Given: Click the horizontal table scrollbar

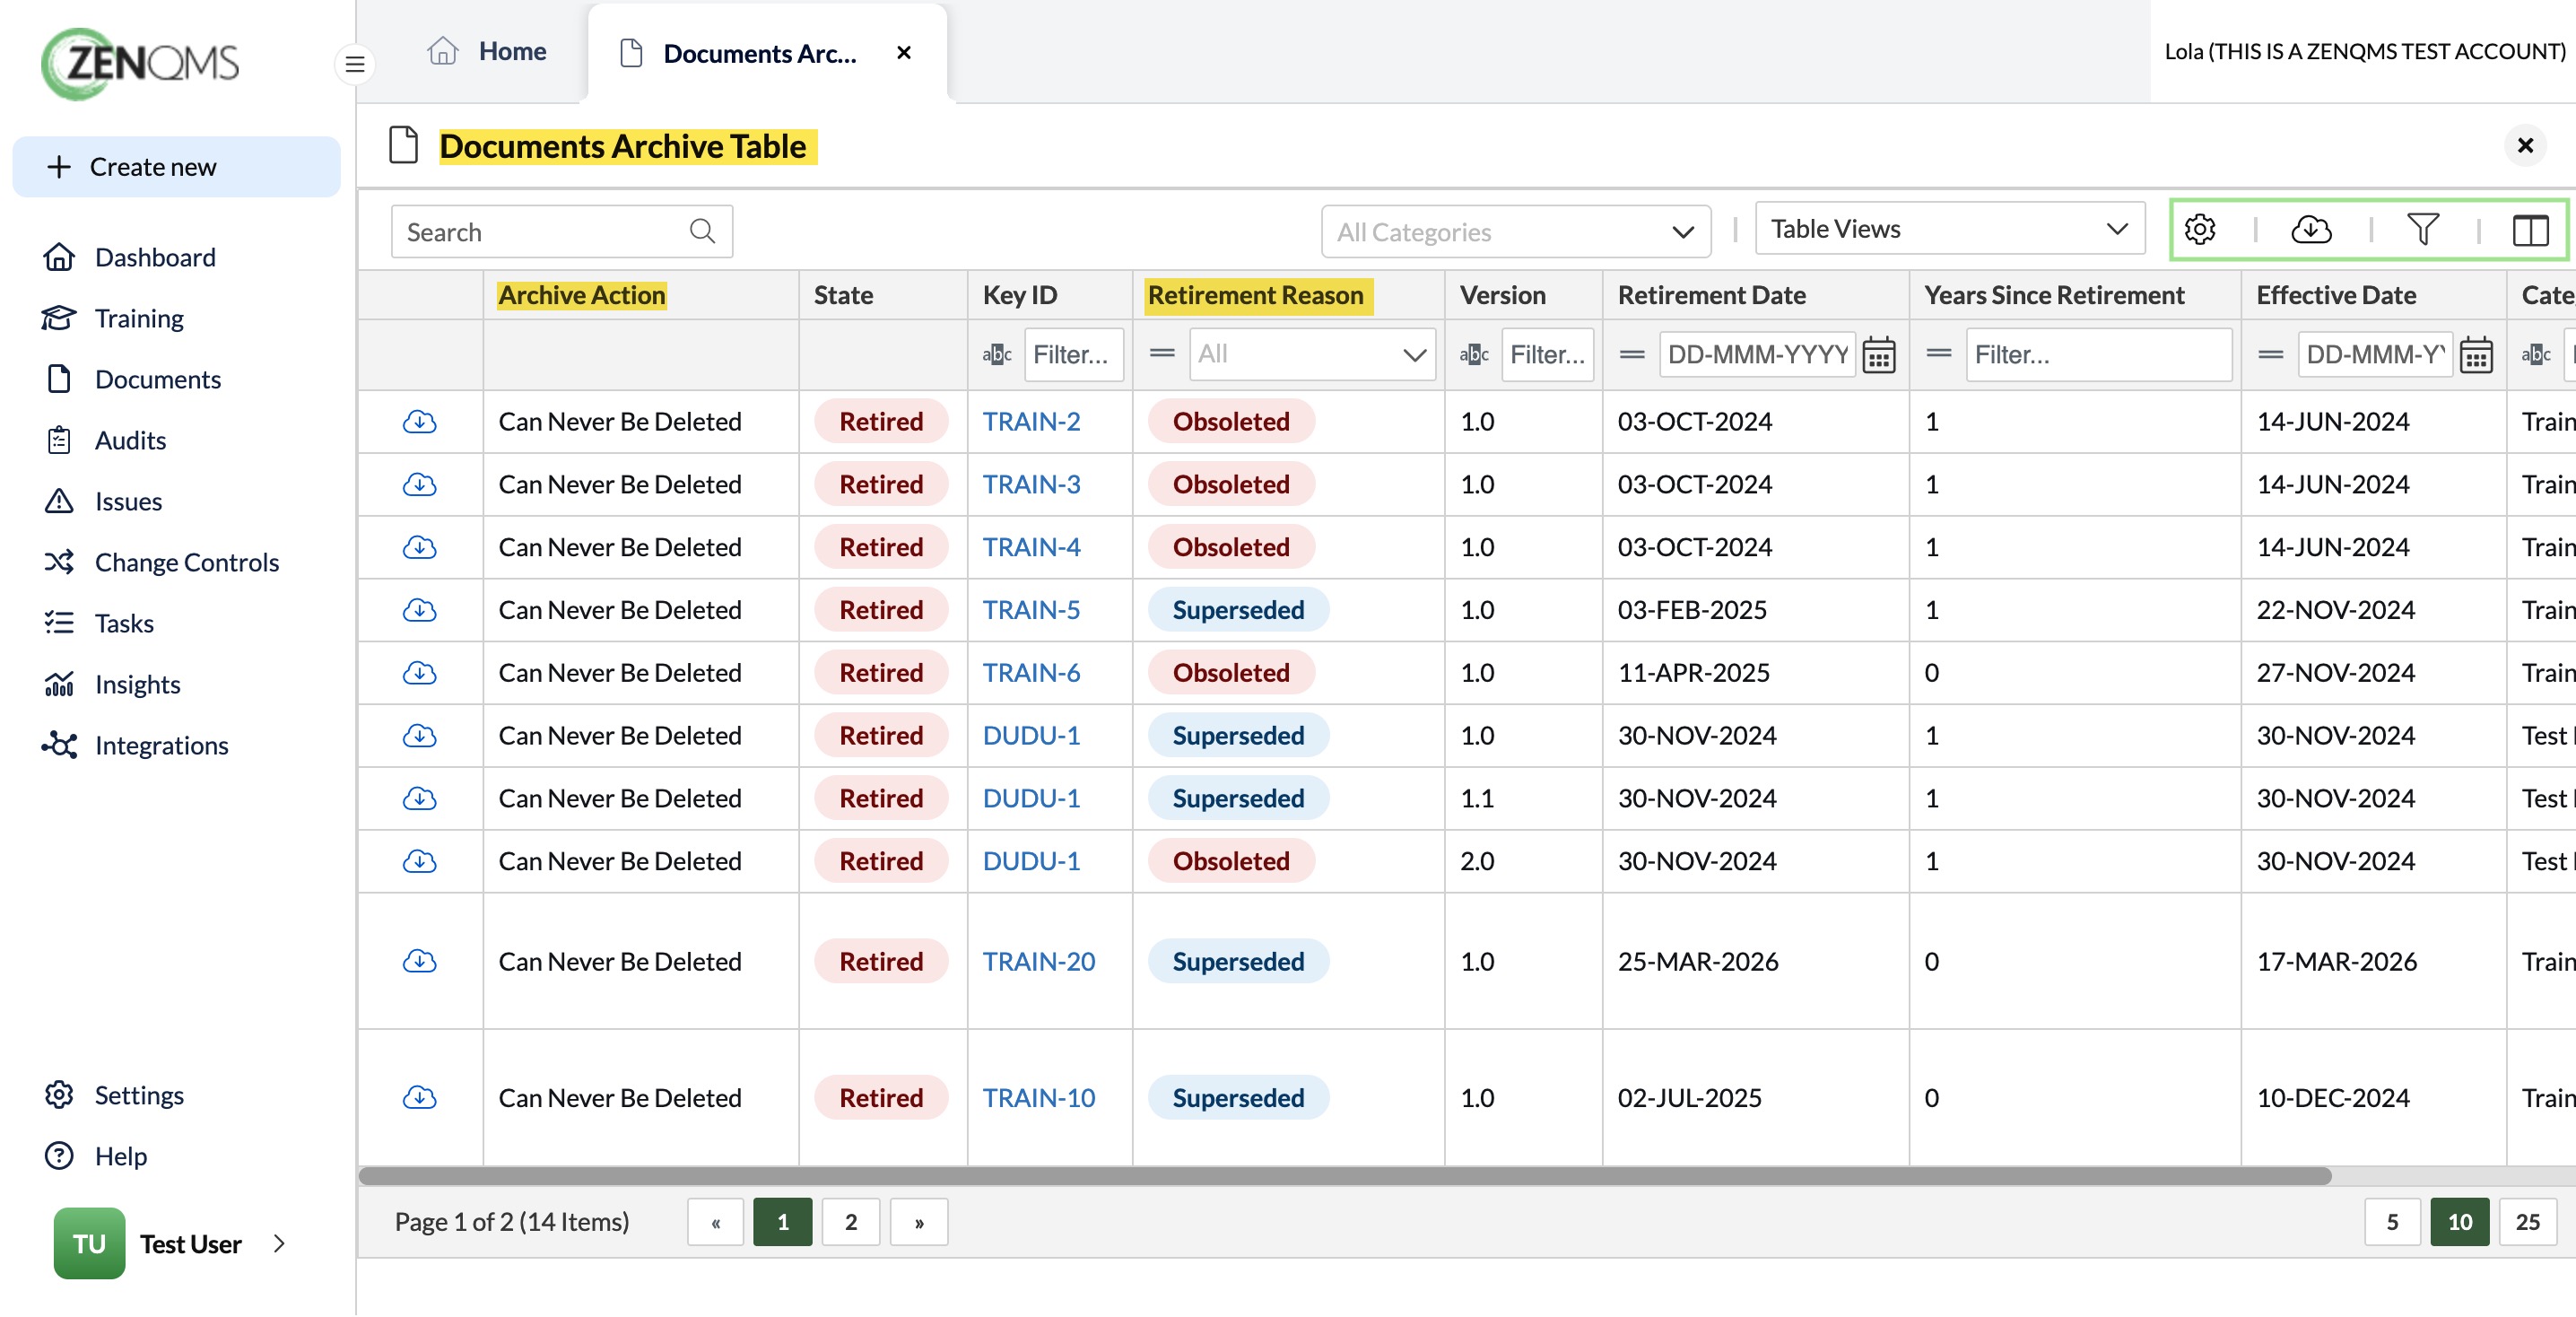Looking at the screenshot, I should coord(1344,1175).
